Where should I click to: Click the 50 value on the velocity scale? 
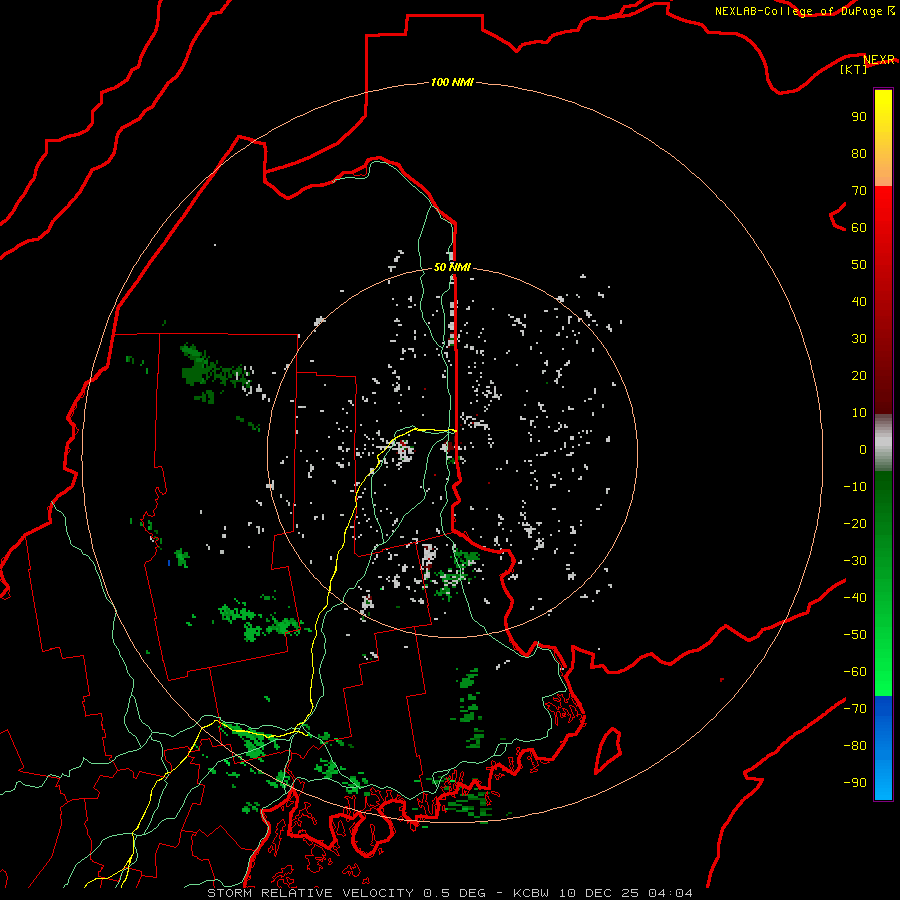[859, 265]
